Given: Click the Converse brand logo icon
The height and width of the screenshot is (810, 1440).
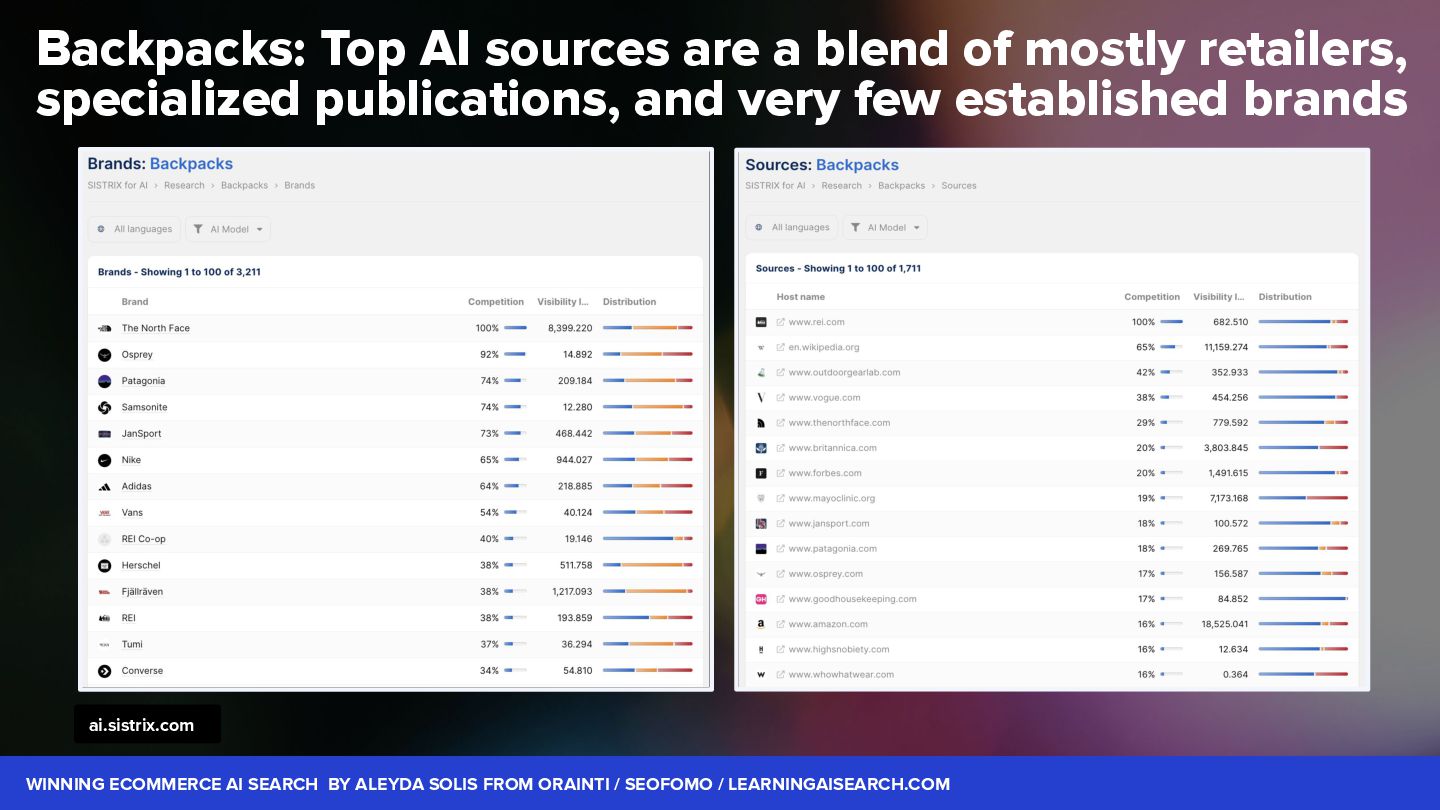Looking at the screenshot, I should [104, 671].
